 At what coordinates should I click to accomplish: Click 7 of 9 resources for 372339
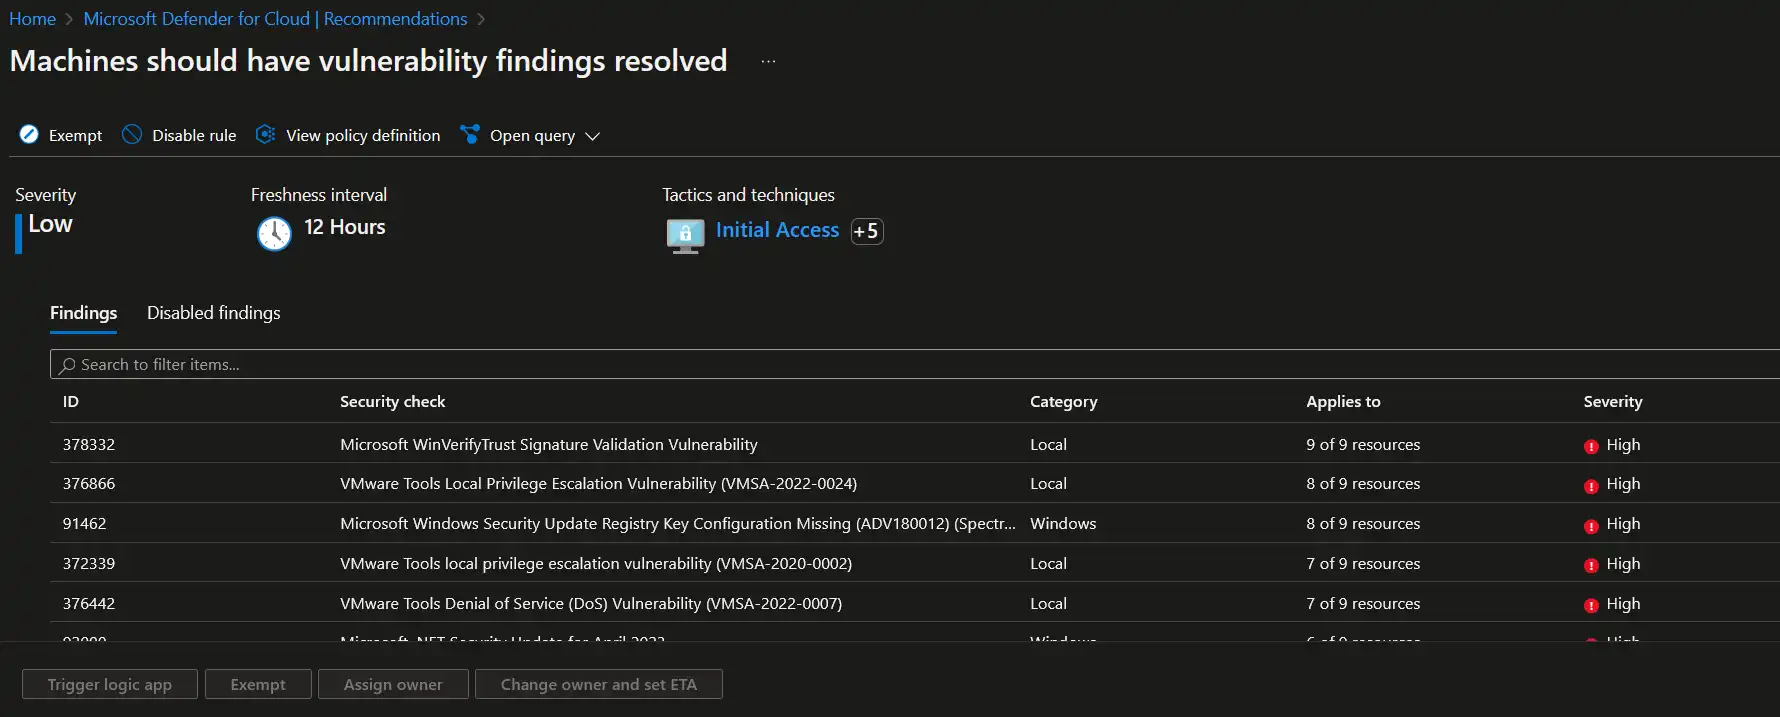point(1363,563)
